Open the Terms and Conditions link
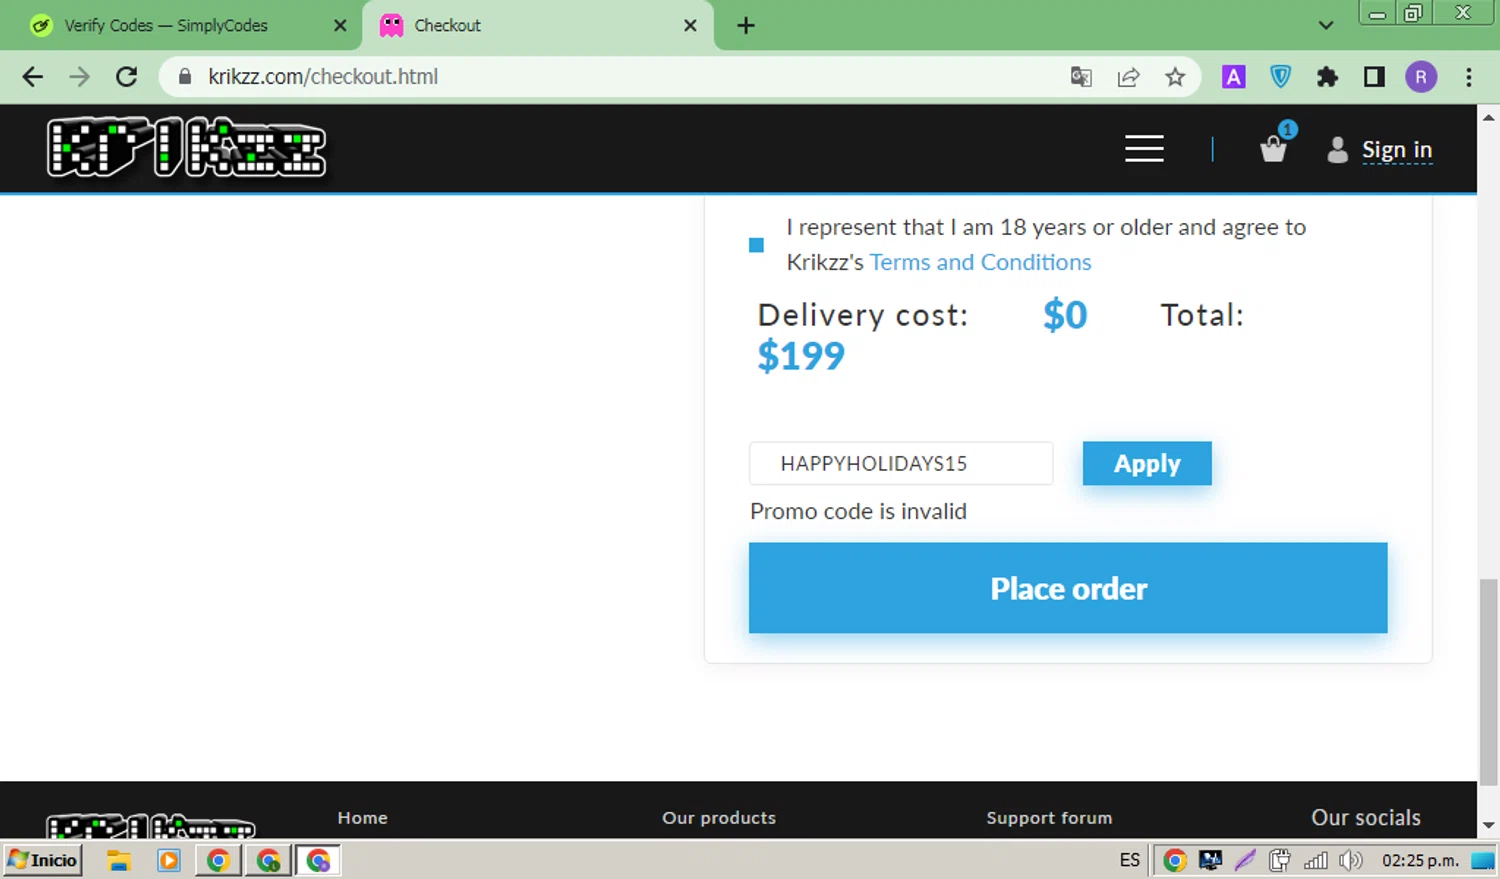Image resolution: width=1500 pixels, height=879 pixels. 980,262
